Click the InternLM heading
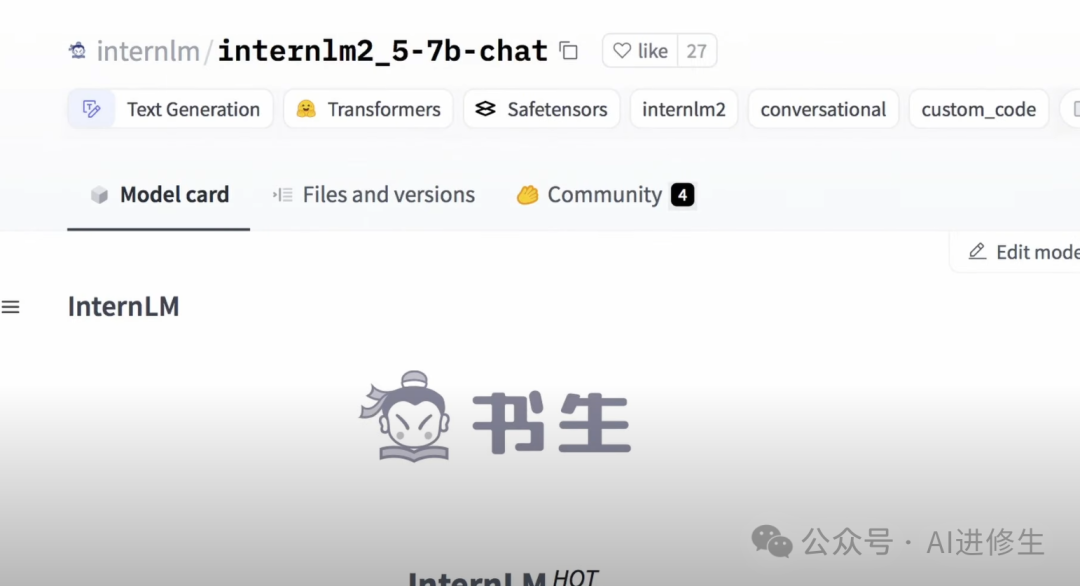This screenshot has width=1080, height=586. [x=123, y=306]
